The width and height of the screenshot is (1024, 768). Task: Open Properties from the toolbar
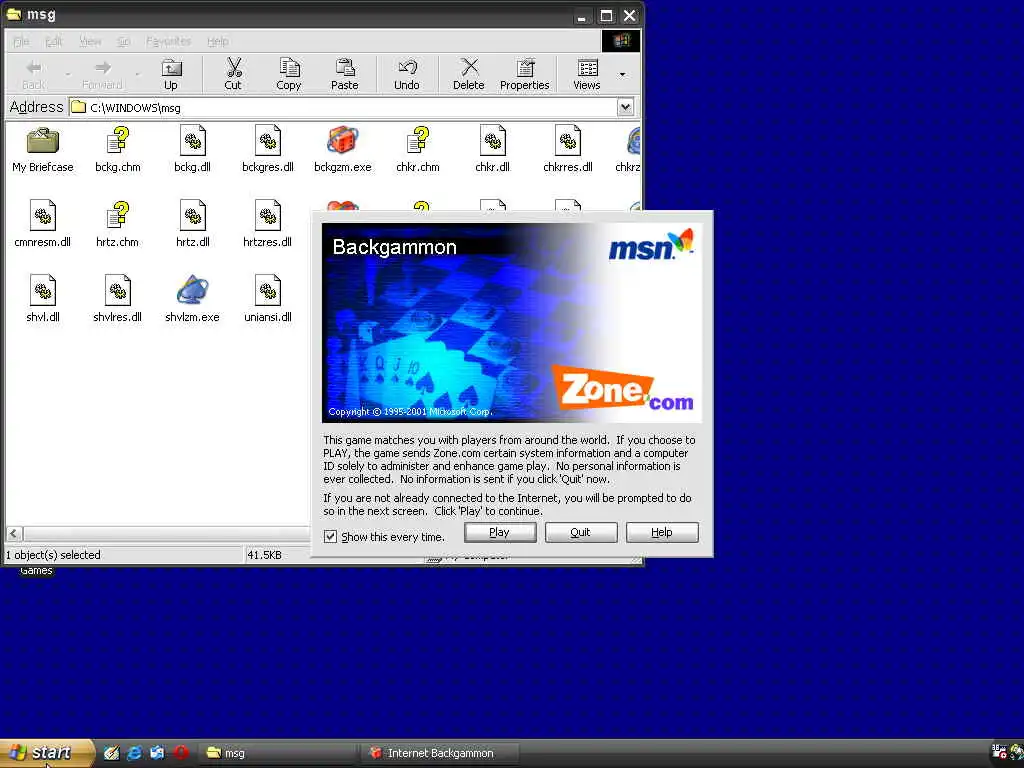pyautogui.click(x=524, y=74)
